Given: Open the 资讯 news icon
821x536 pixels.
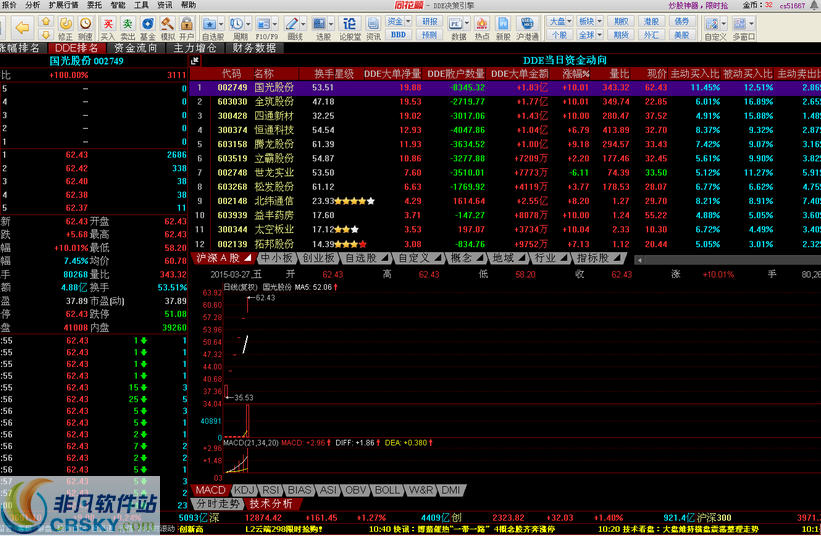Looking at the screenshot, I should point(373,24).
